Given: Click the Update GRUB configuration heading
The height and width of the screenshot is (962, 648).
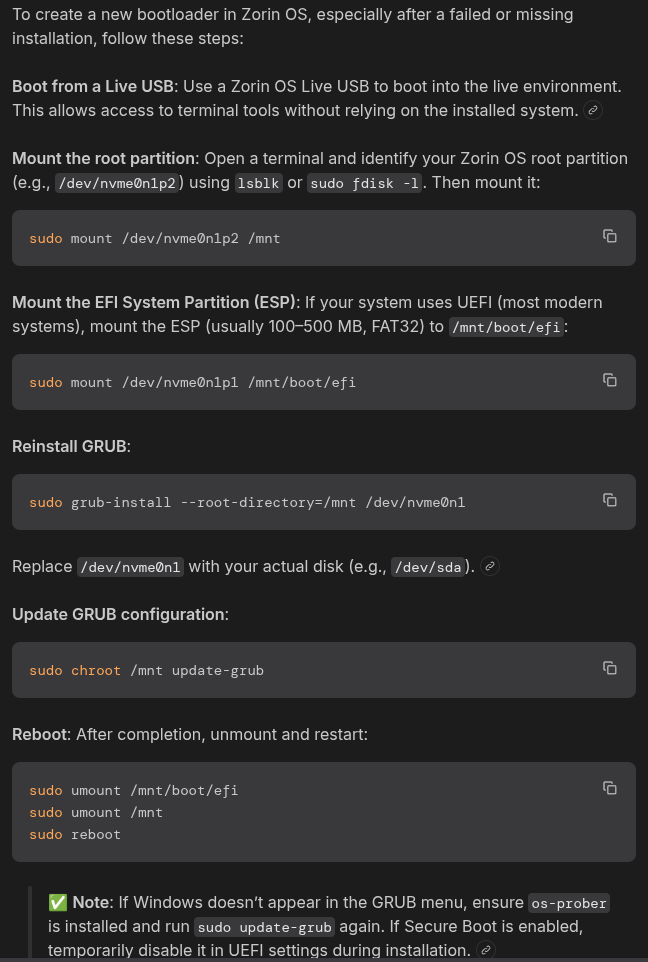Looking at the screenshot, I should pos(120,614).
